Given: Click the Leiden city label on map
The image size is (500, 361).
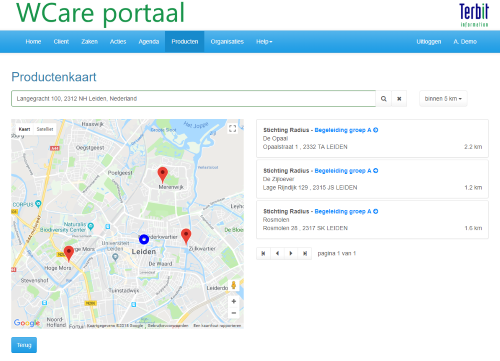Looking at the screenshot, I should coord(144,252).
